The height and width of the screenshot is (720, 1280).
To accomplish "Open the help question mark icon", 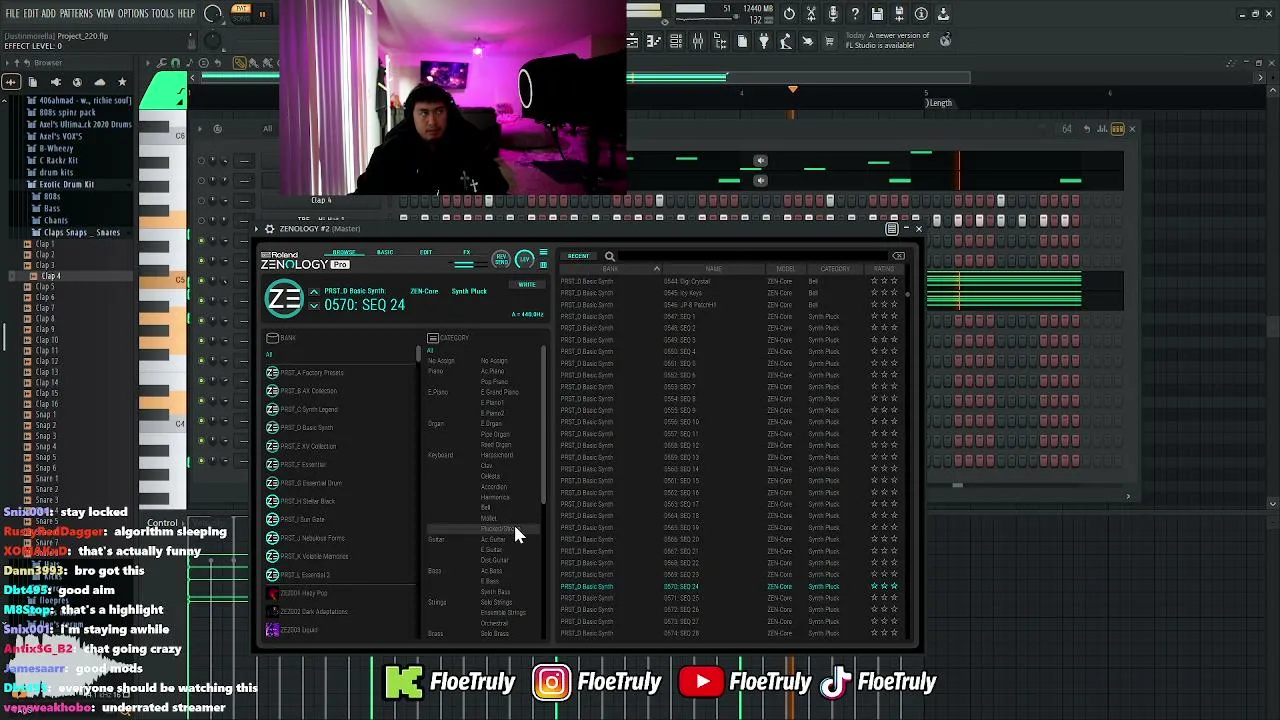I will 855,14.
